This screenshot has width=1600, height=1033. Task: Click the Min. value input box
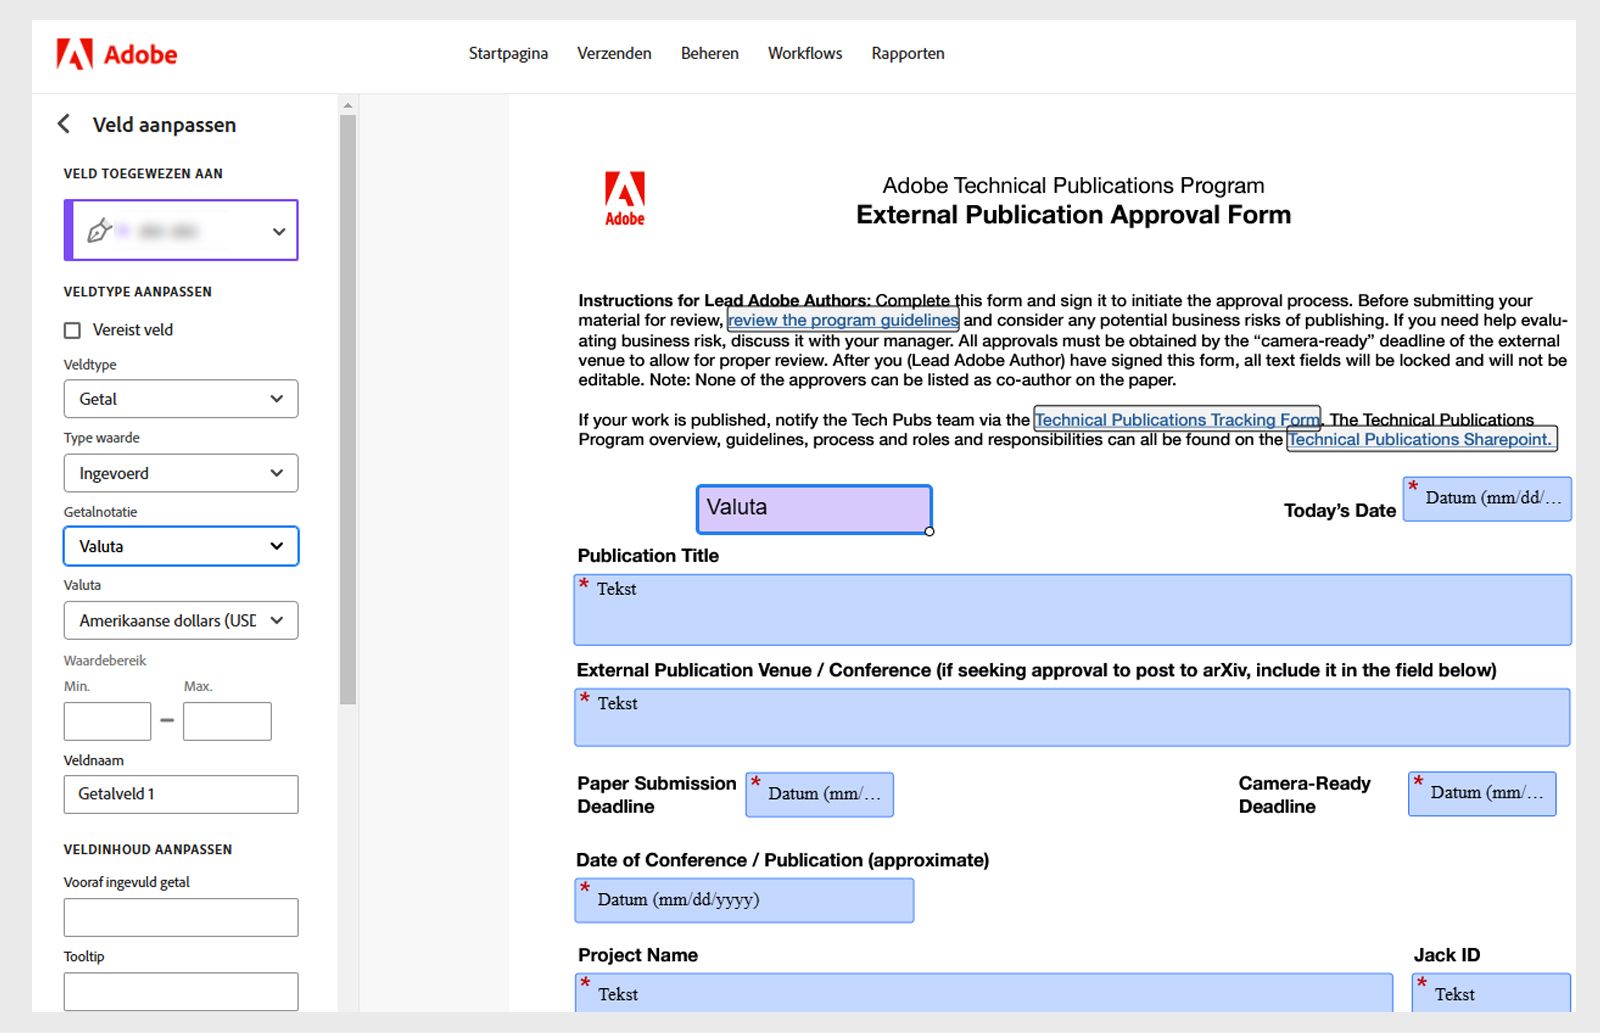[107, 721]
